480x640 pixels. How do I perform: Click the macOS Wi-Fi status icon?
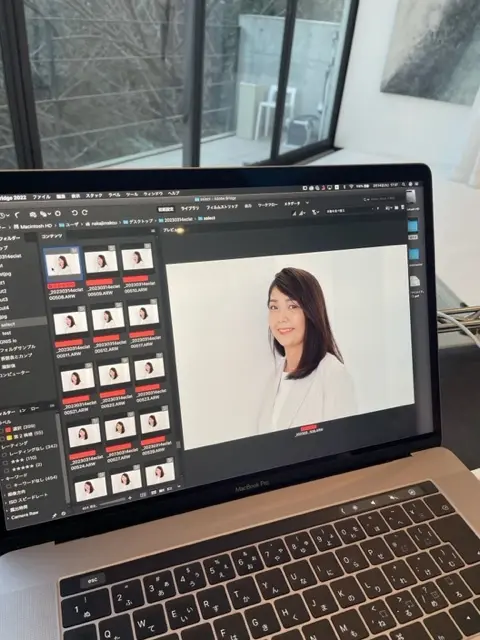[350, 187]
